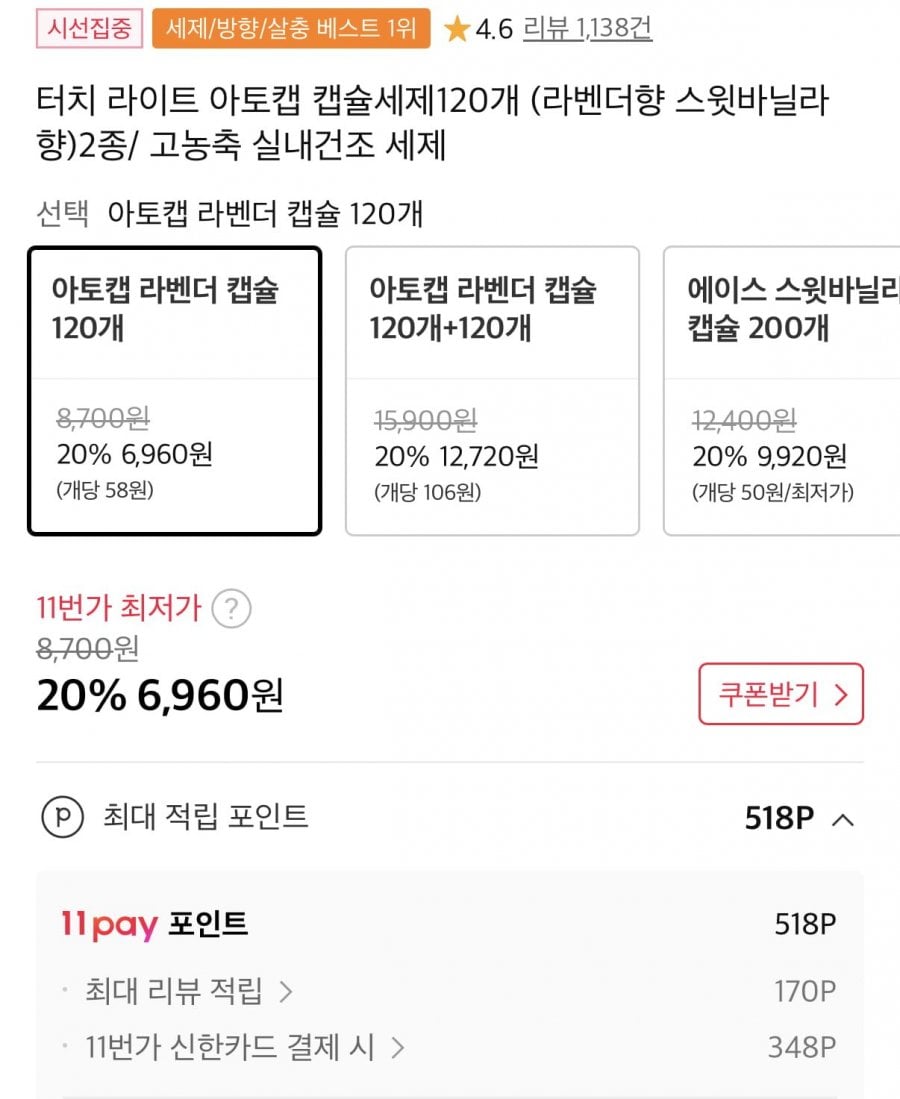Open 세제/방향/살충 베스트 1위 ranking badge
Viewport: 900px width, 1099px height.
tap(291, 29)
